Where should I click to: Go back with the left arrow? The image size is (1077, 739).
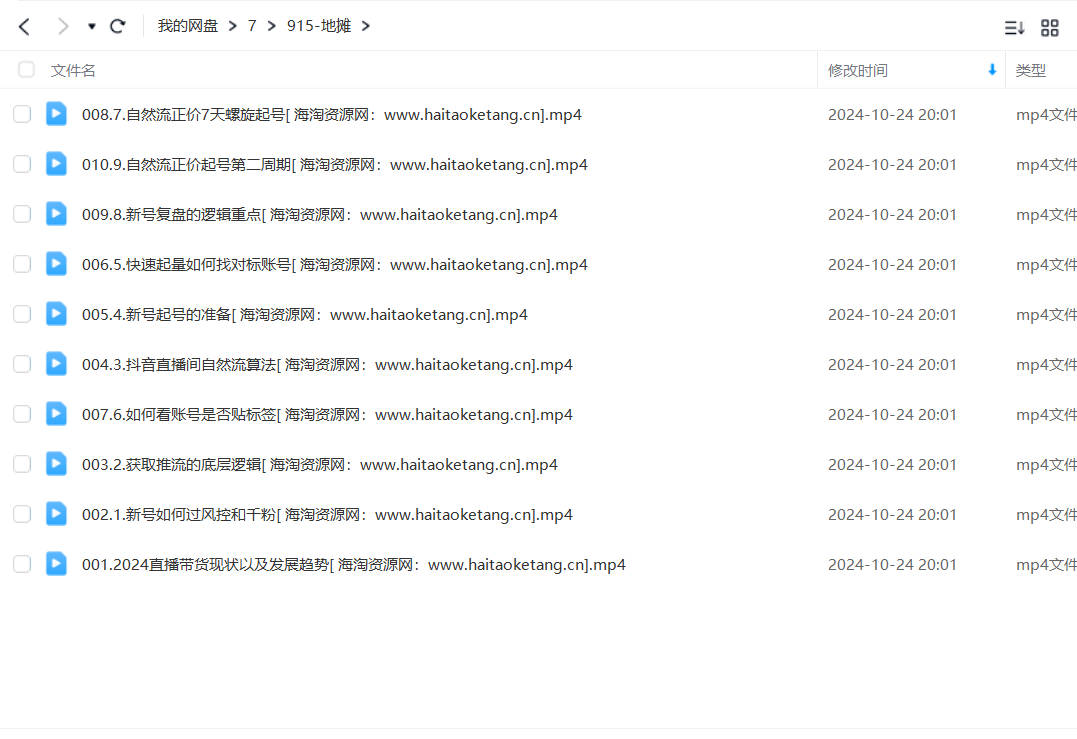[x=24, y=27]
